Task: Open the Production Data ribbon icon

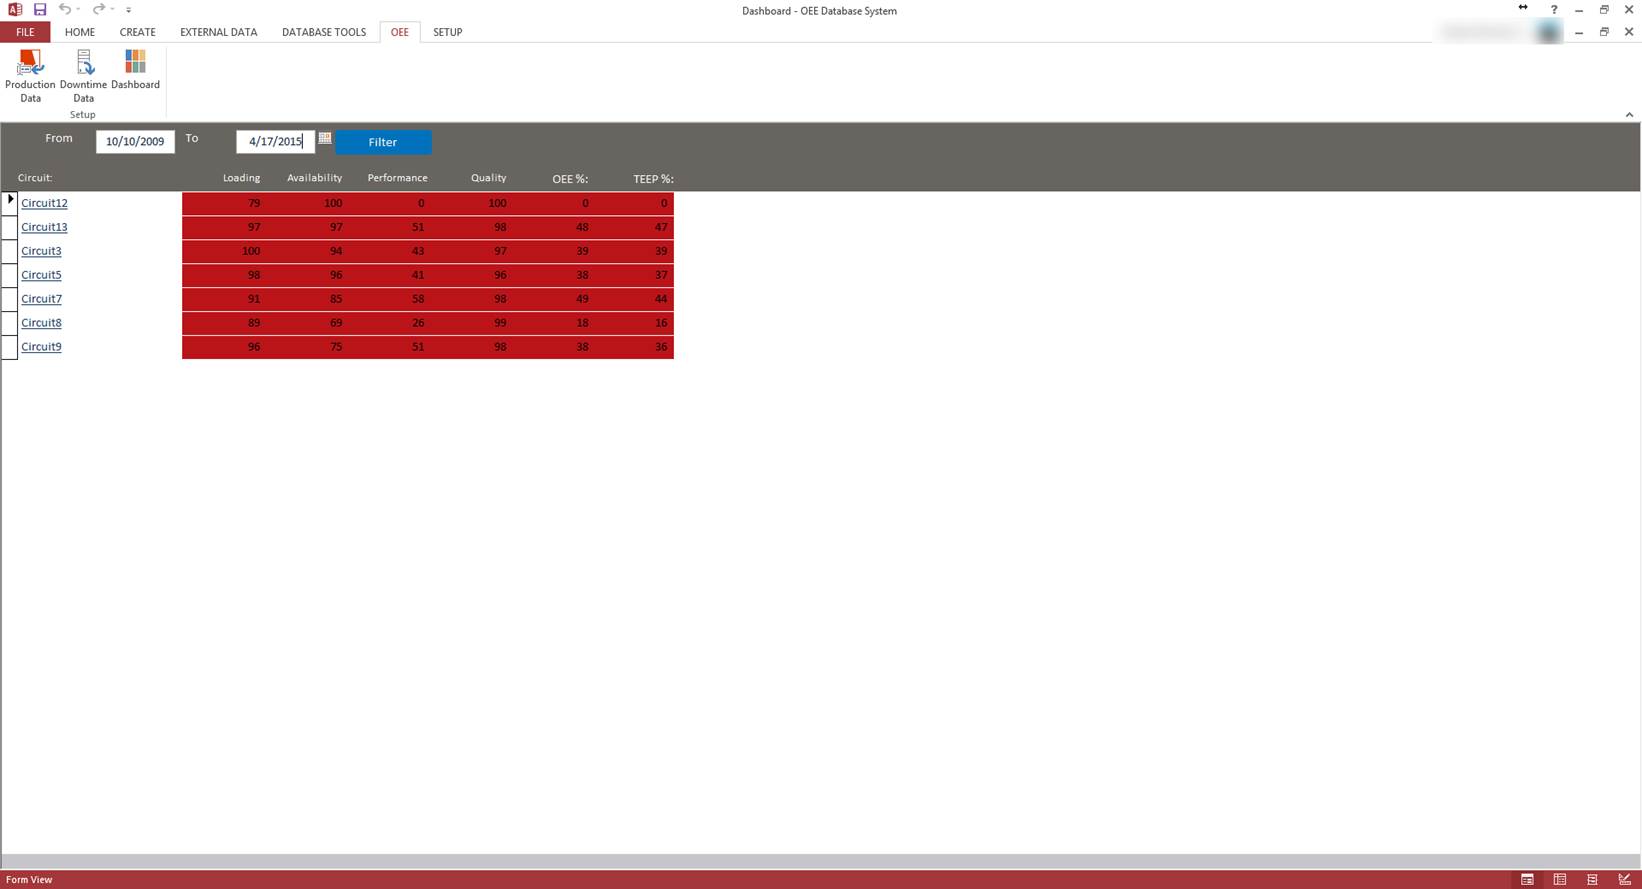Action: pyautogui.click(x=30, y=76)
